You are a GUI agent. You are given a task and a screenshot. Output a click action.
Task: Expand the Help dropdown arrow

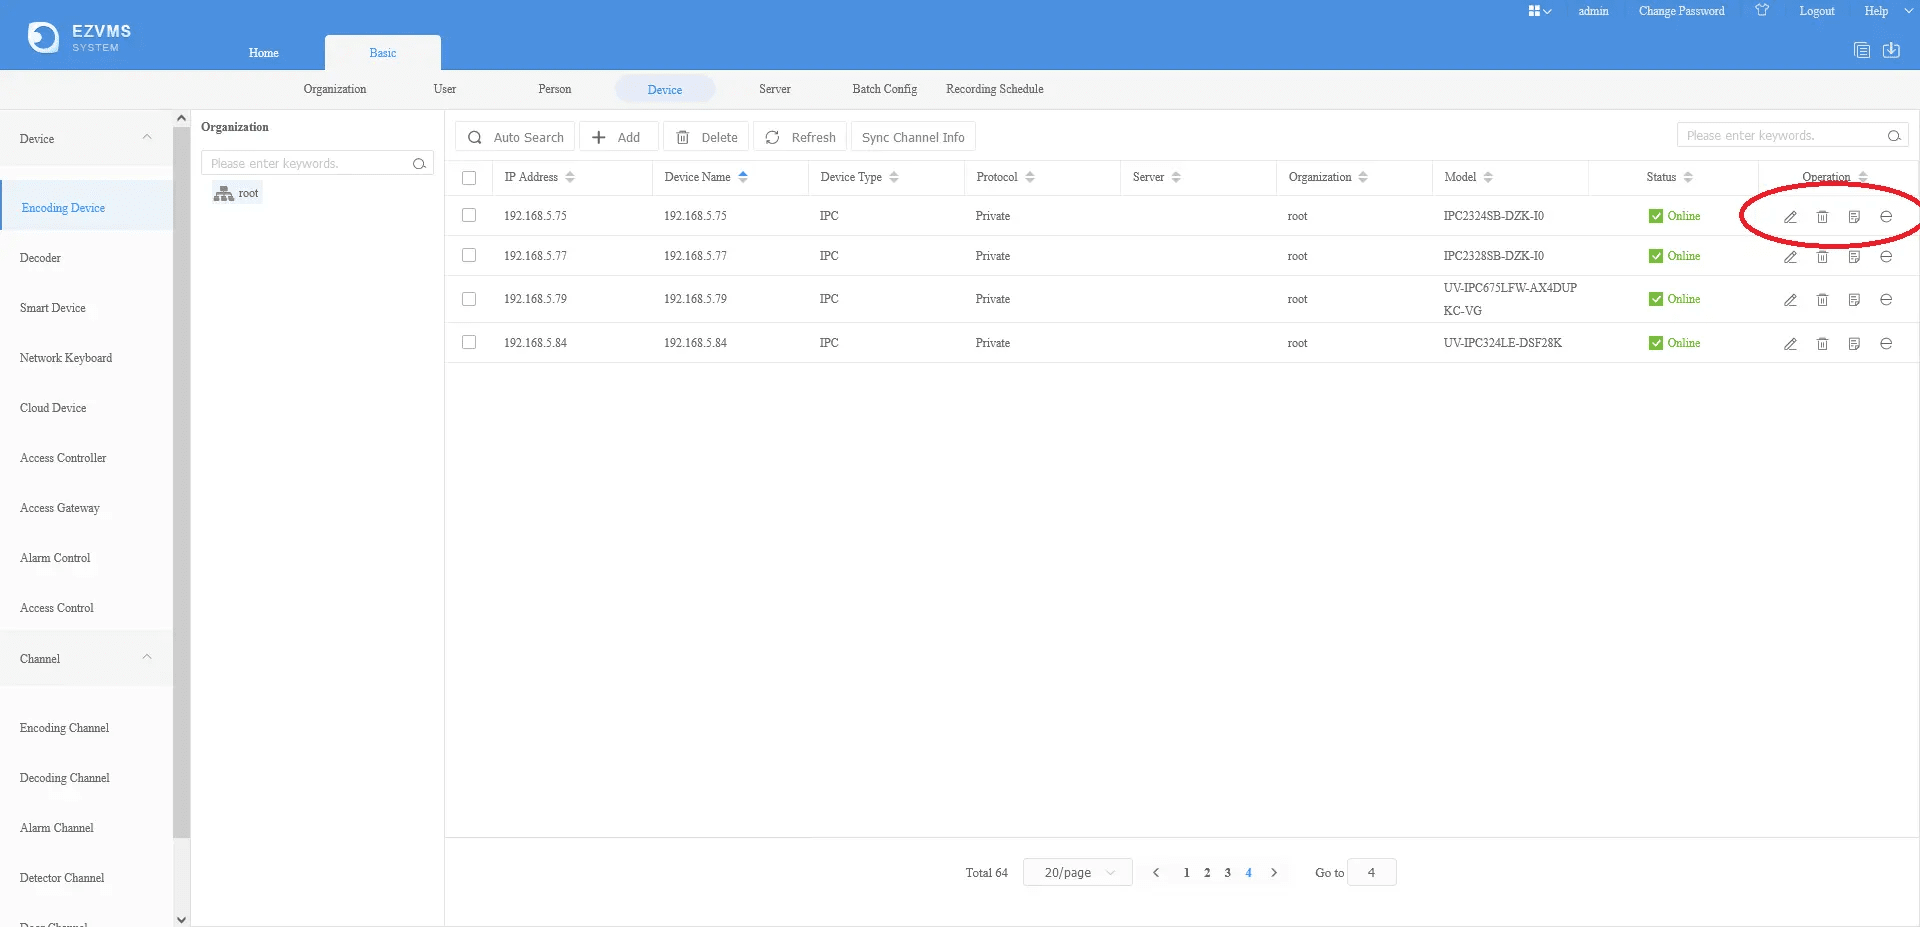(1908, 11)
